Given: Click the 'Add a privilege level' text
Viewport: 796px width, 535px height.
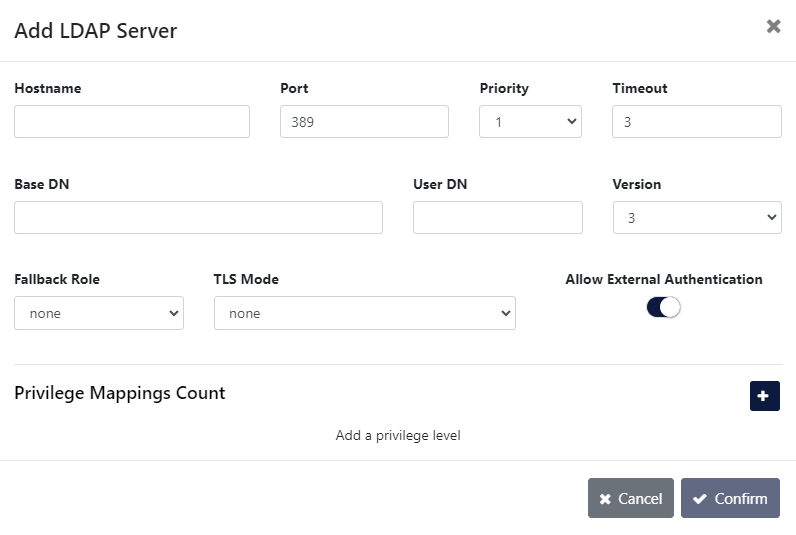Looking at the screenshot, I should tap(398, 435).
